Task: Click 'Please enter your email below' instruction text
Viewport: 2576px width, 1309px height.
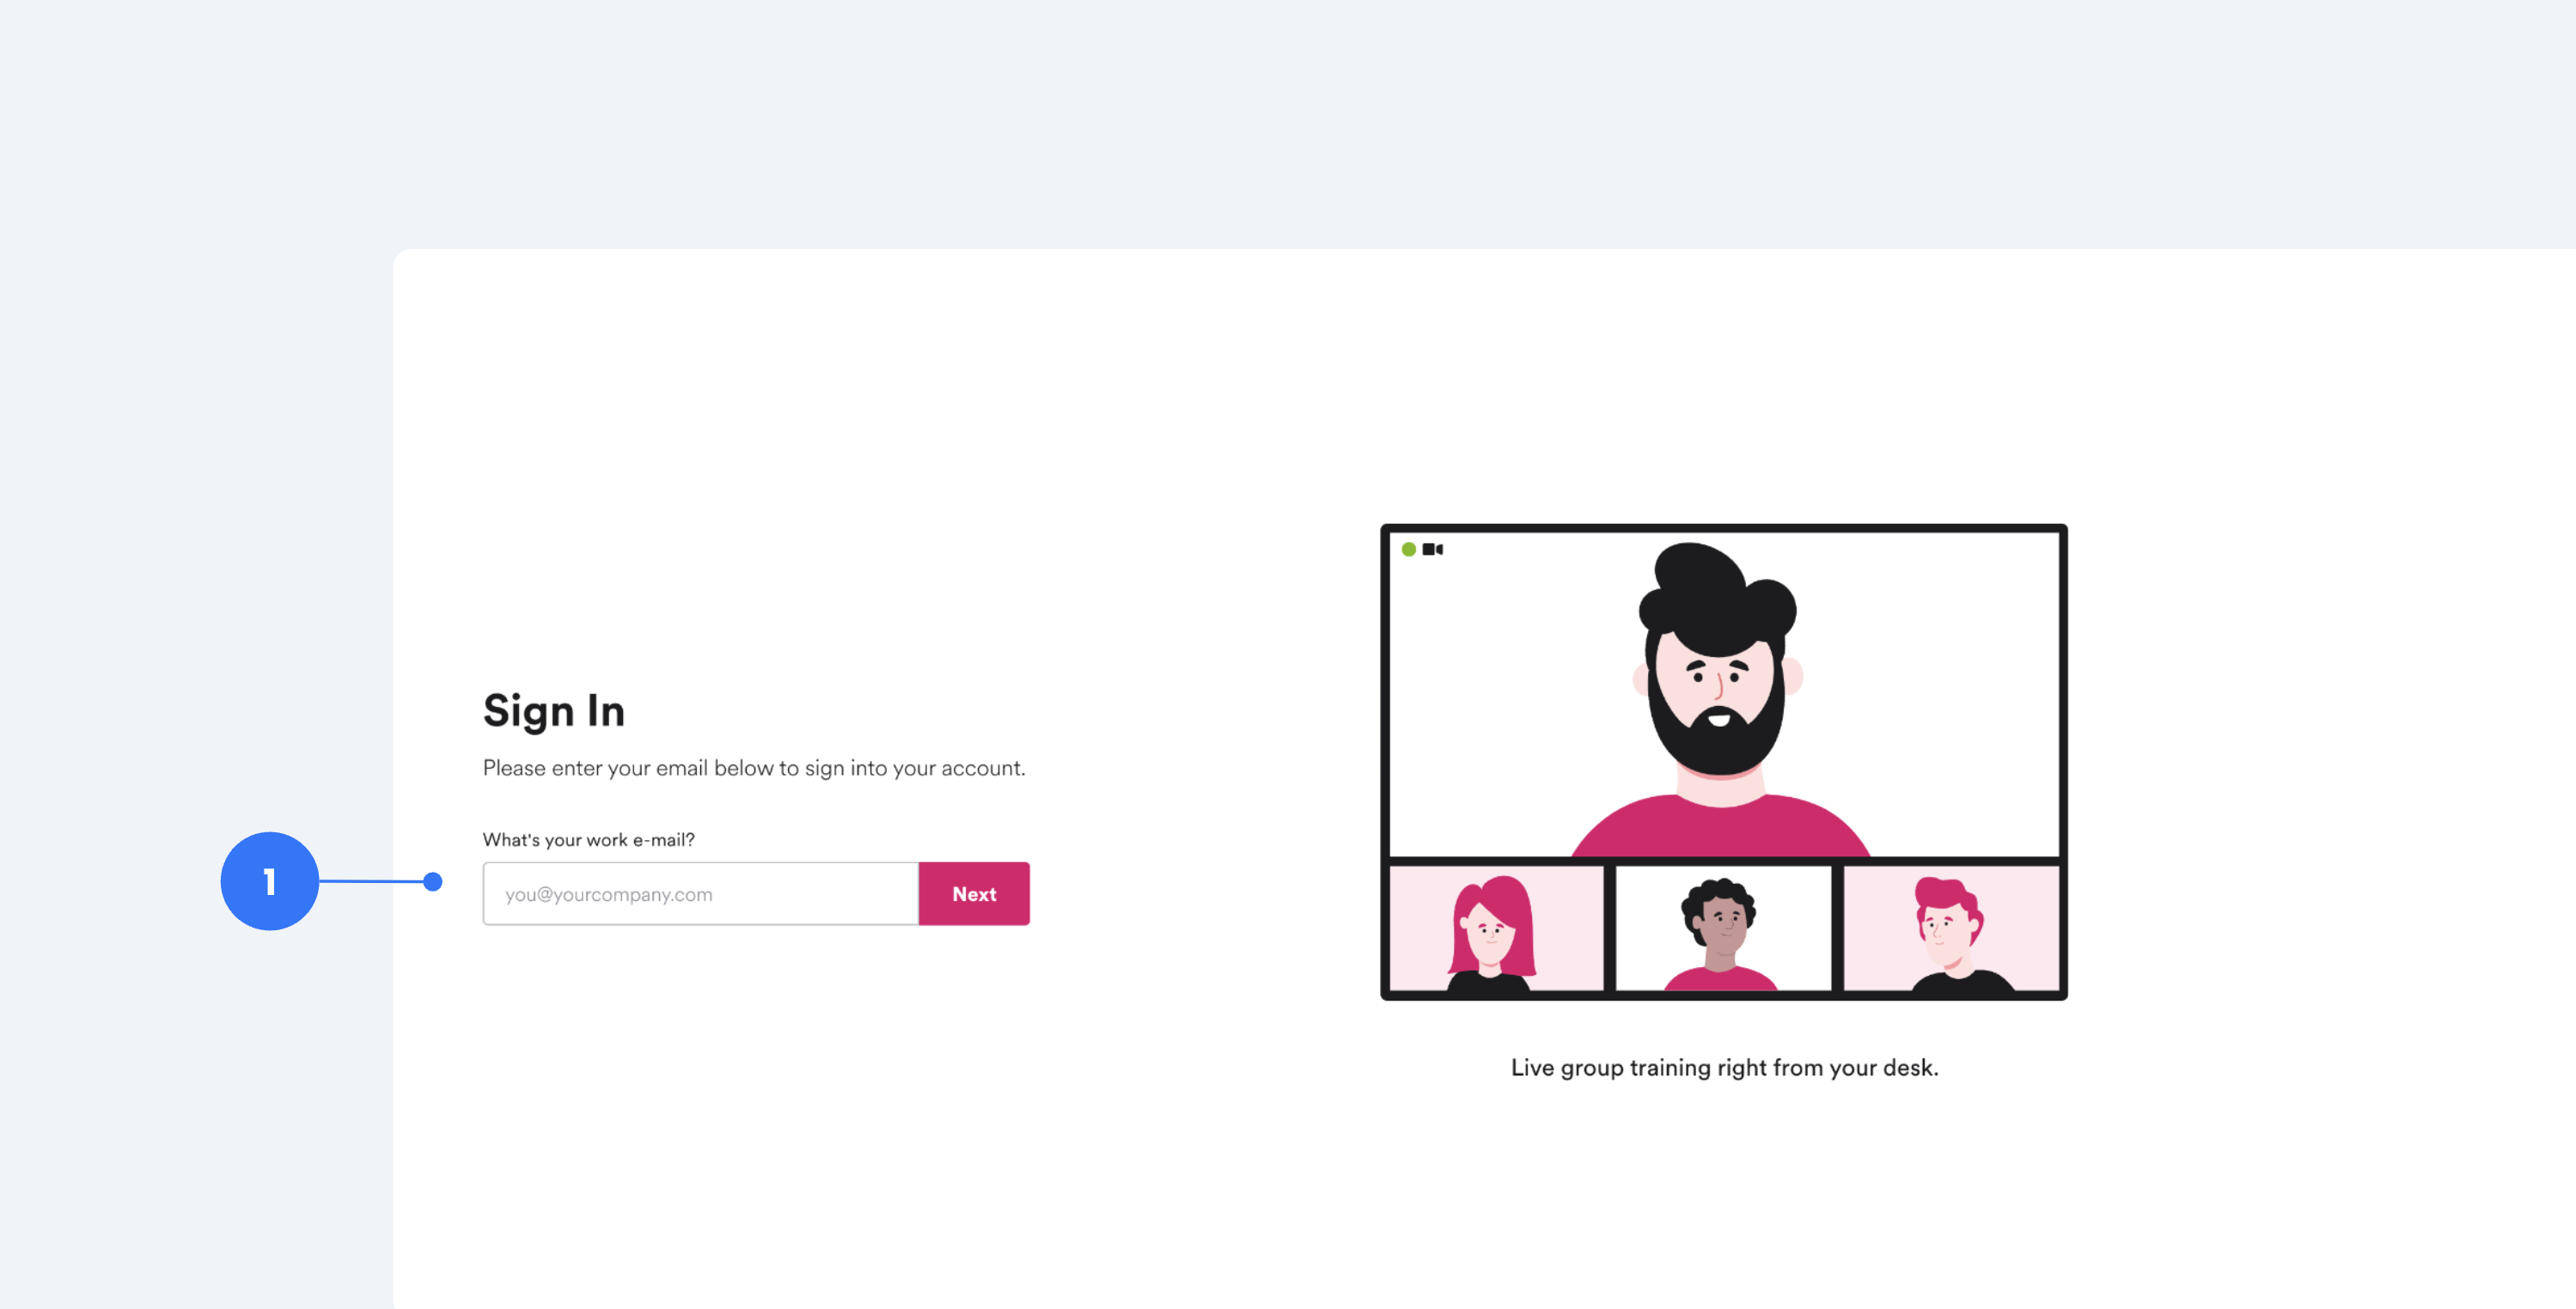Action: (x=754, y=768)
